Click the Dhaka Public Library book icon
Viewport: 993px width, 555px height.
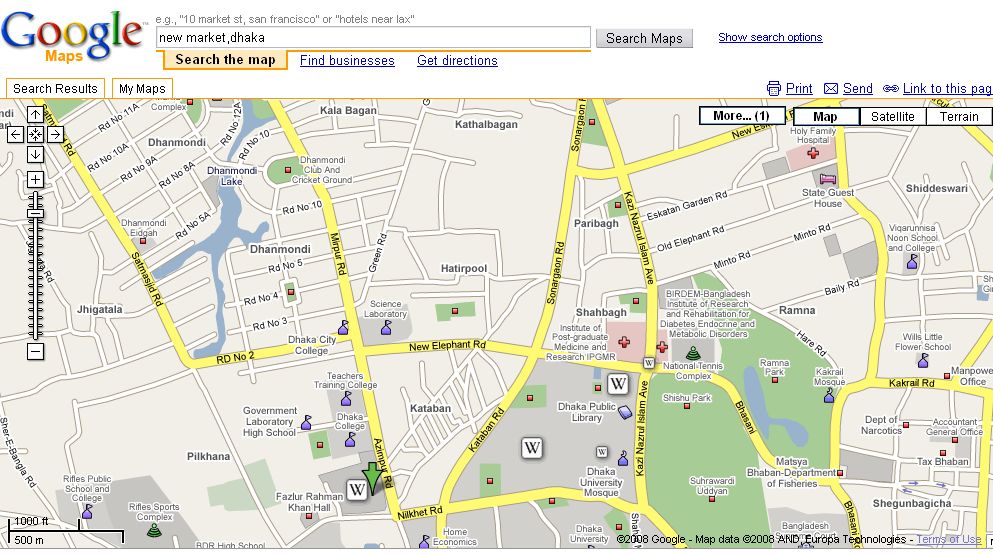click(x=625, y=412)
